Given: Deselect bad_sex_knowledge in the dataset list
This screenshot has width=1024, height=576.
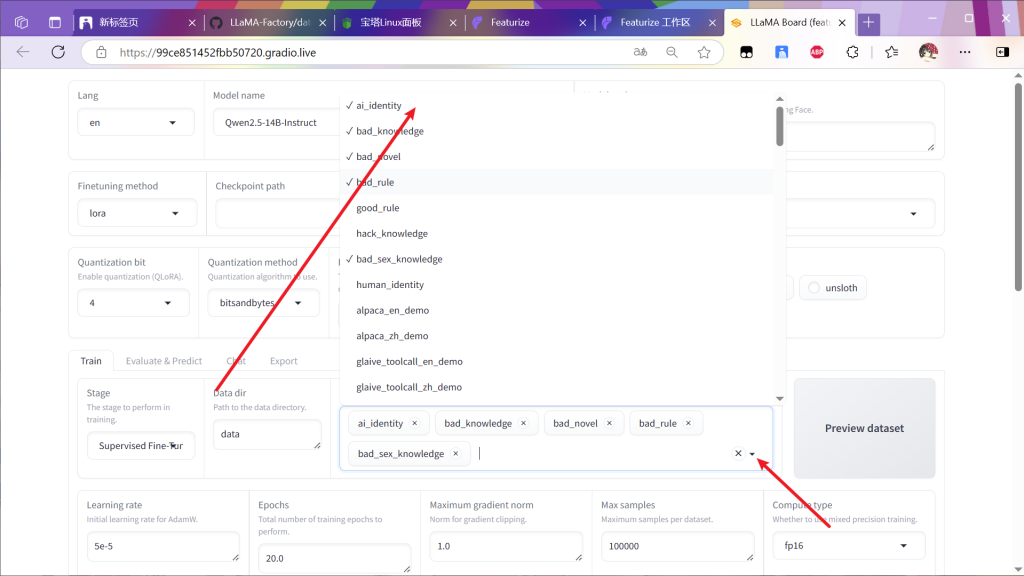Looking at the screenshot, I should [x=556, y=259].
